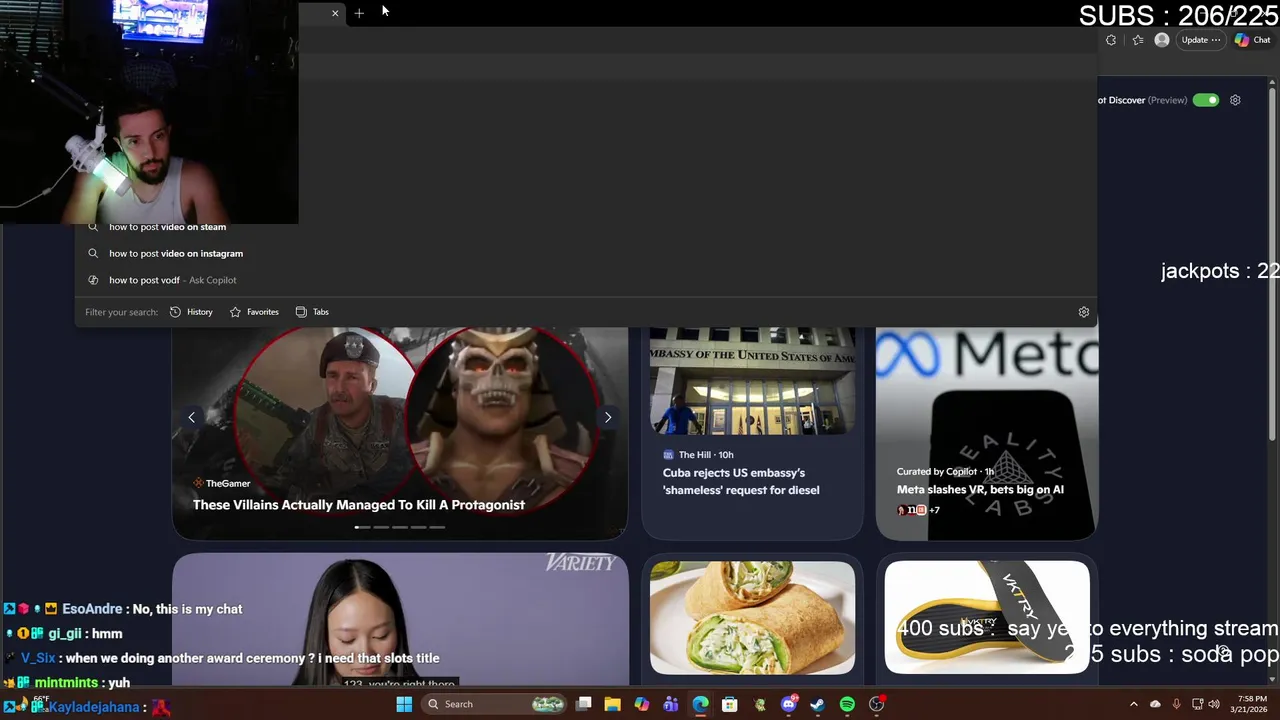This screenshot has width=1280, height=720.
Task: Open the Favorites star list icon
Action: [x=1138, y=40]
